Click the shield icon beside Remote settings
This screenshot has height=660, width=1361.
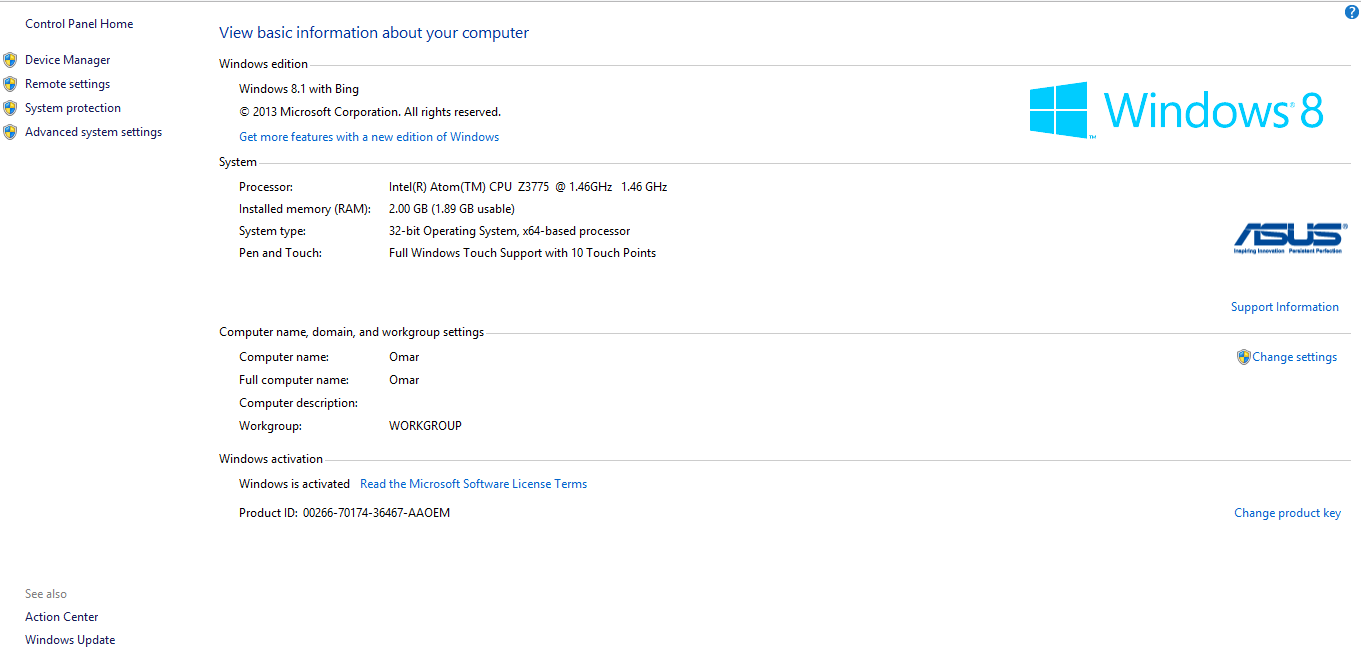pos(10,84)
